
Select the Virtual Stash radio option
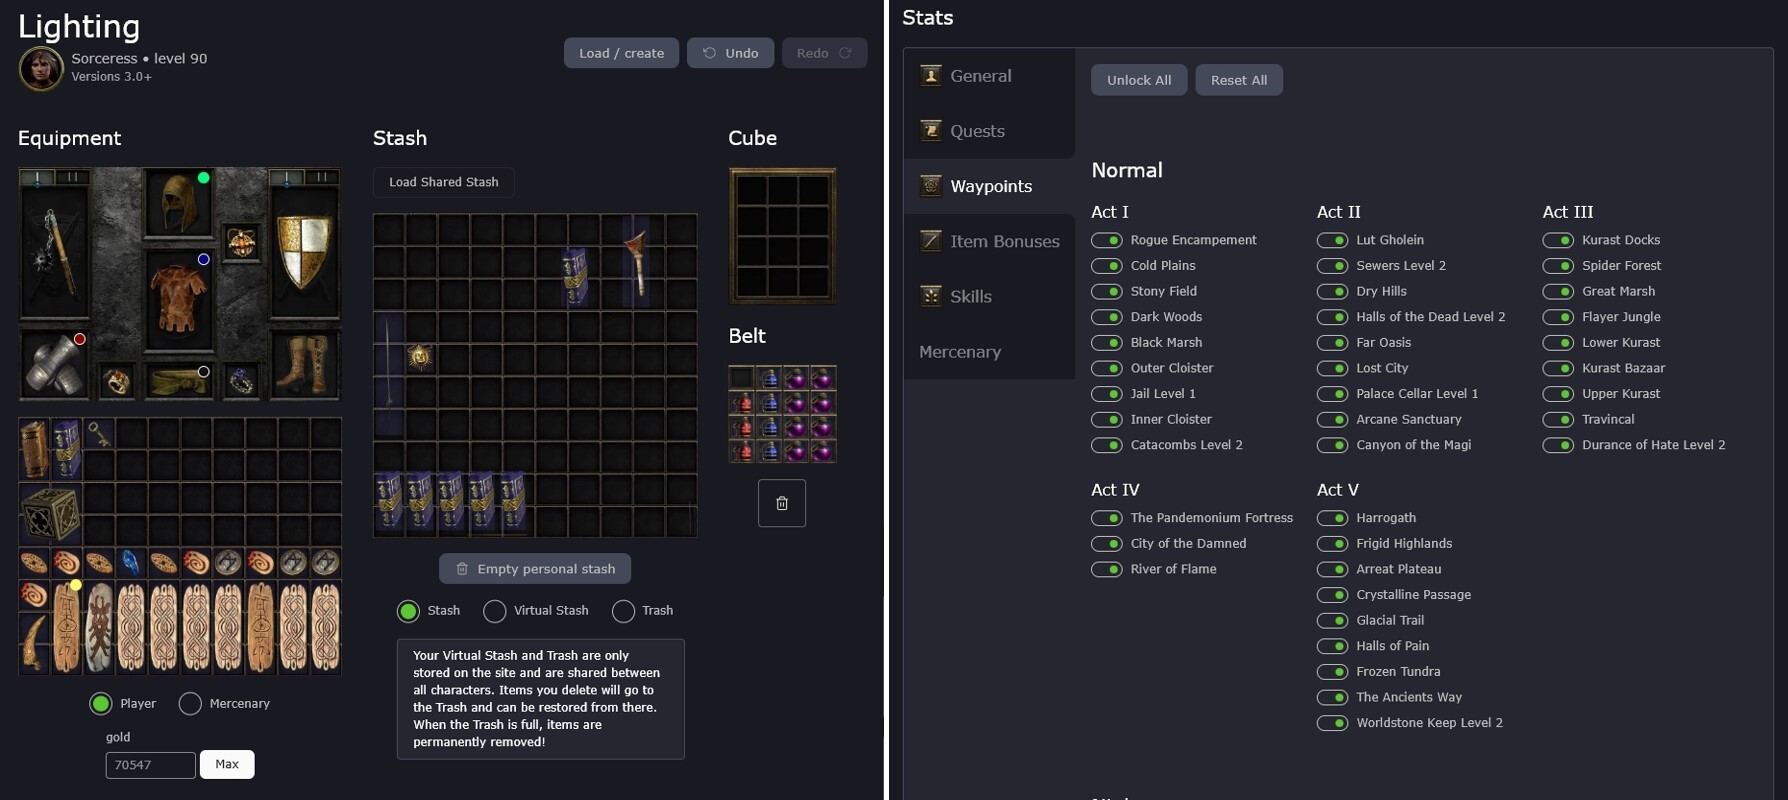pos(494,611)
